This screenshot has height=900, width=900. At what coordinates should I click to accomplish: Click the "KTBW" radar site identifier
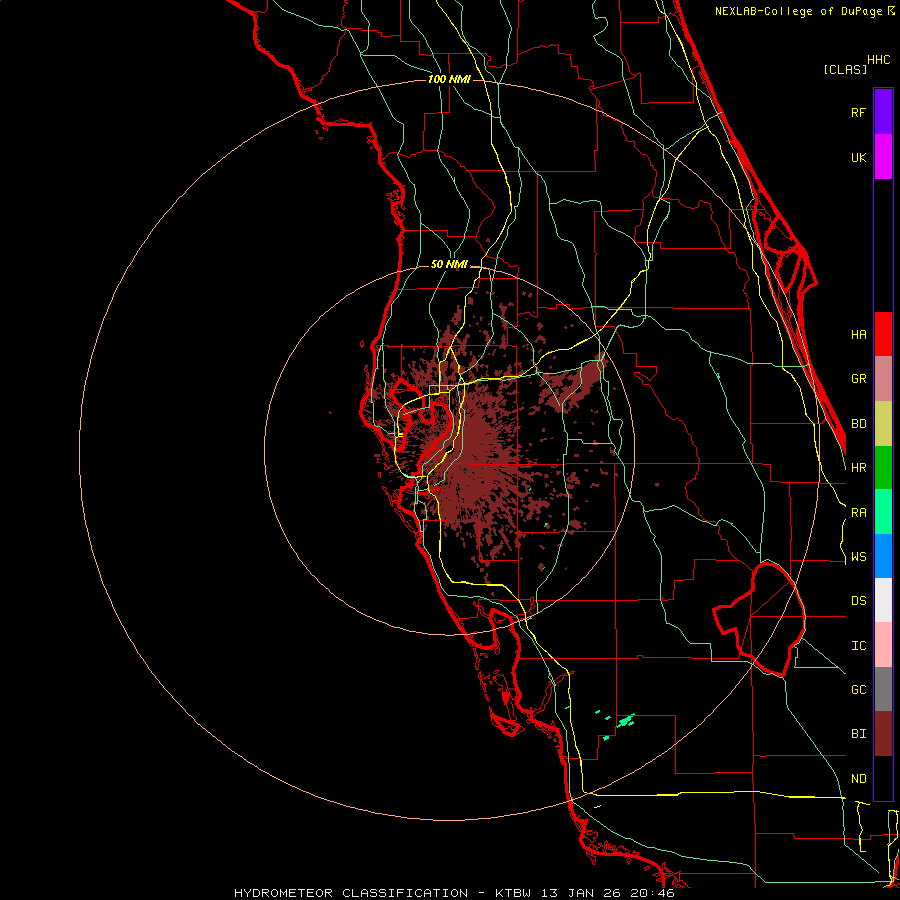pyautogui.click(x=513, y=893)
